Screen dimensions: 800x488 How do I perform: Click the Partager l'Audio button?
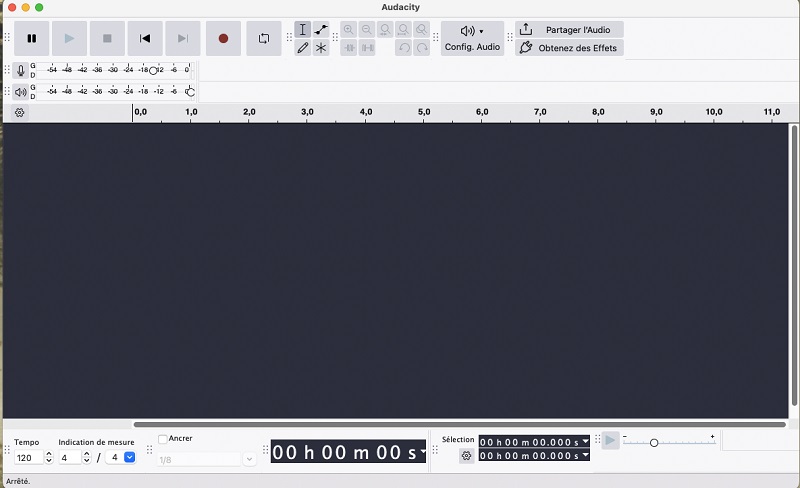point(569,30)
